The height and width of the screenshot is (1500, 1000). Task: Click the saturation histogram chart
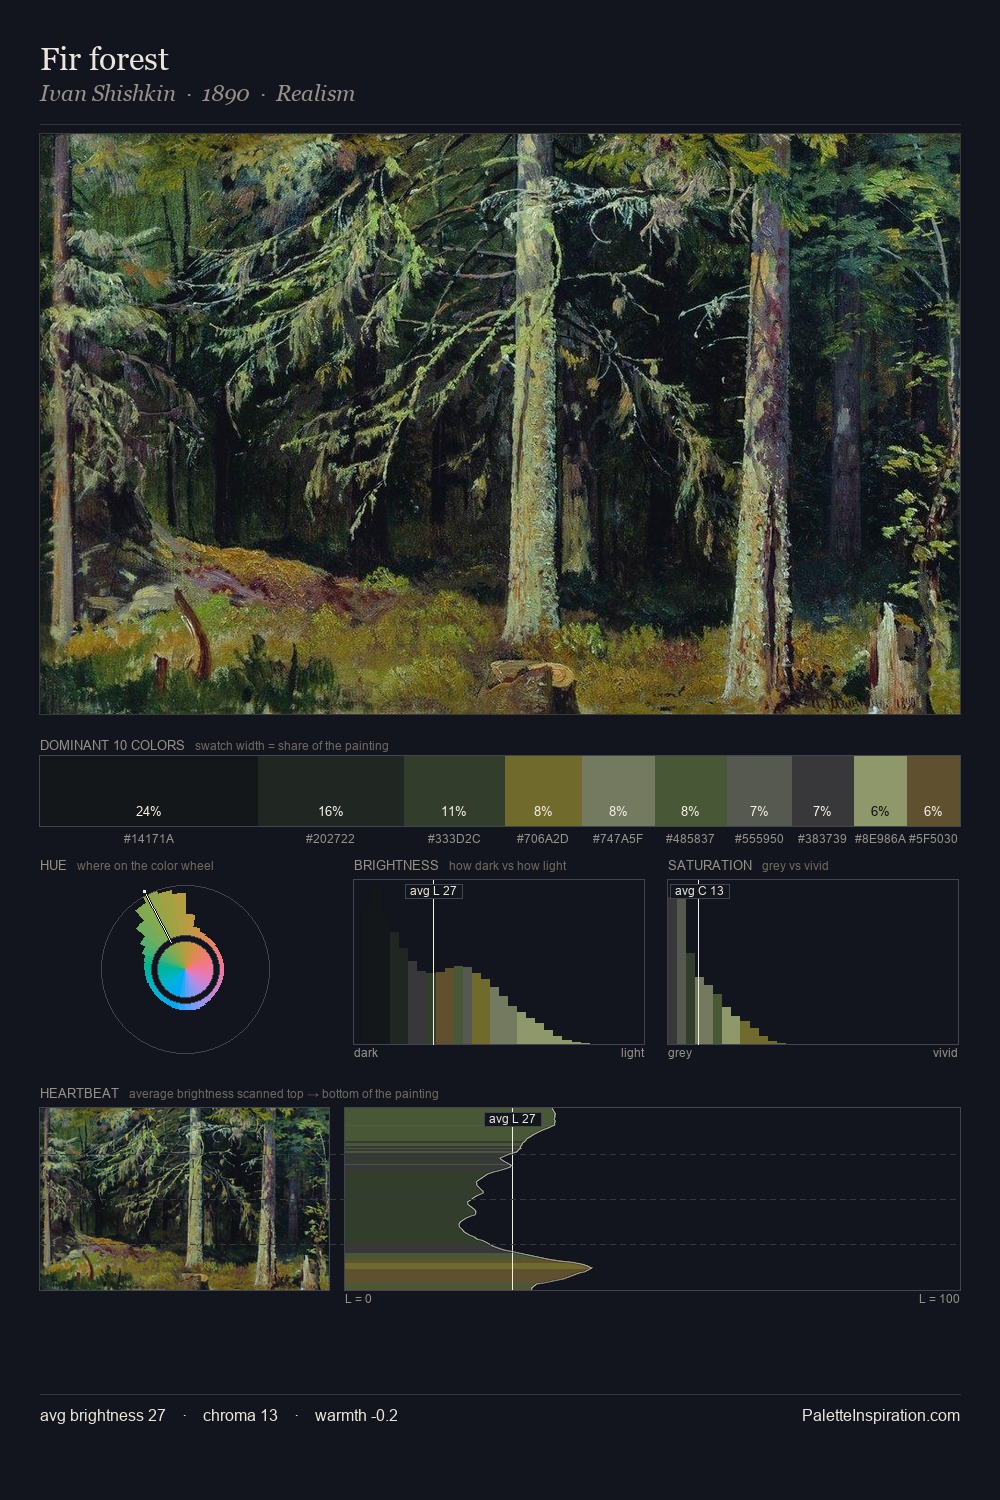813,962
